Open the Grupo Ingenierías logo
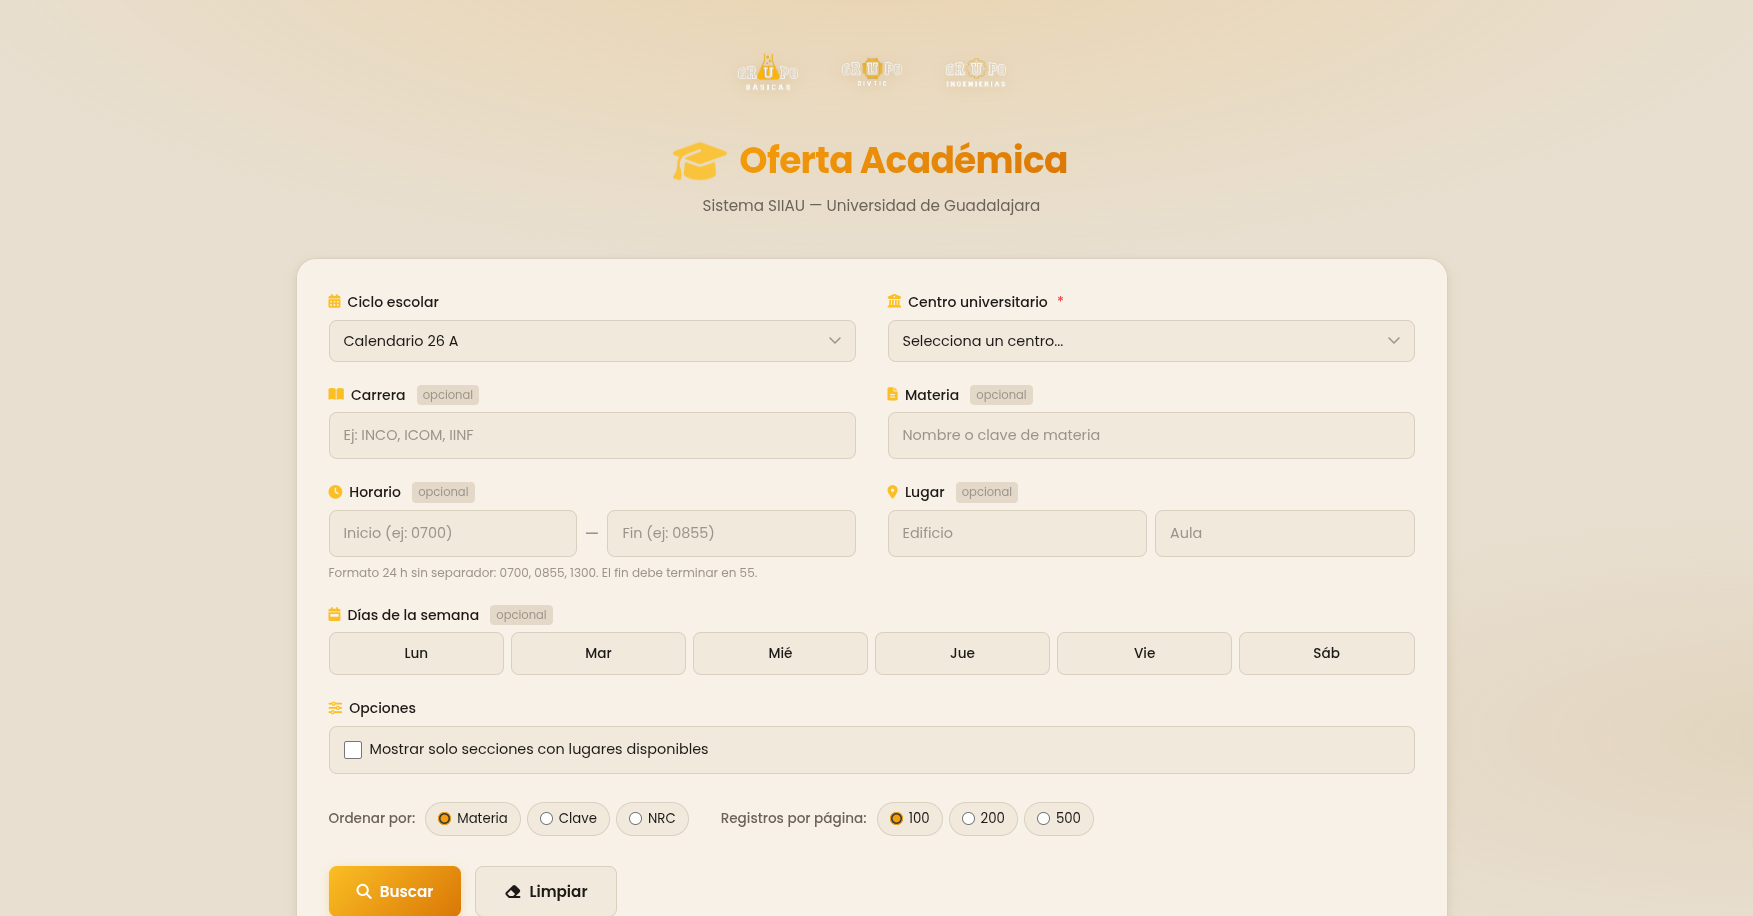This screenshot has width=1753, height=916. (x=976, y=72)
